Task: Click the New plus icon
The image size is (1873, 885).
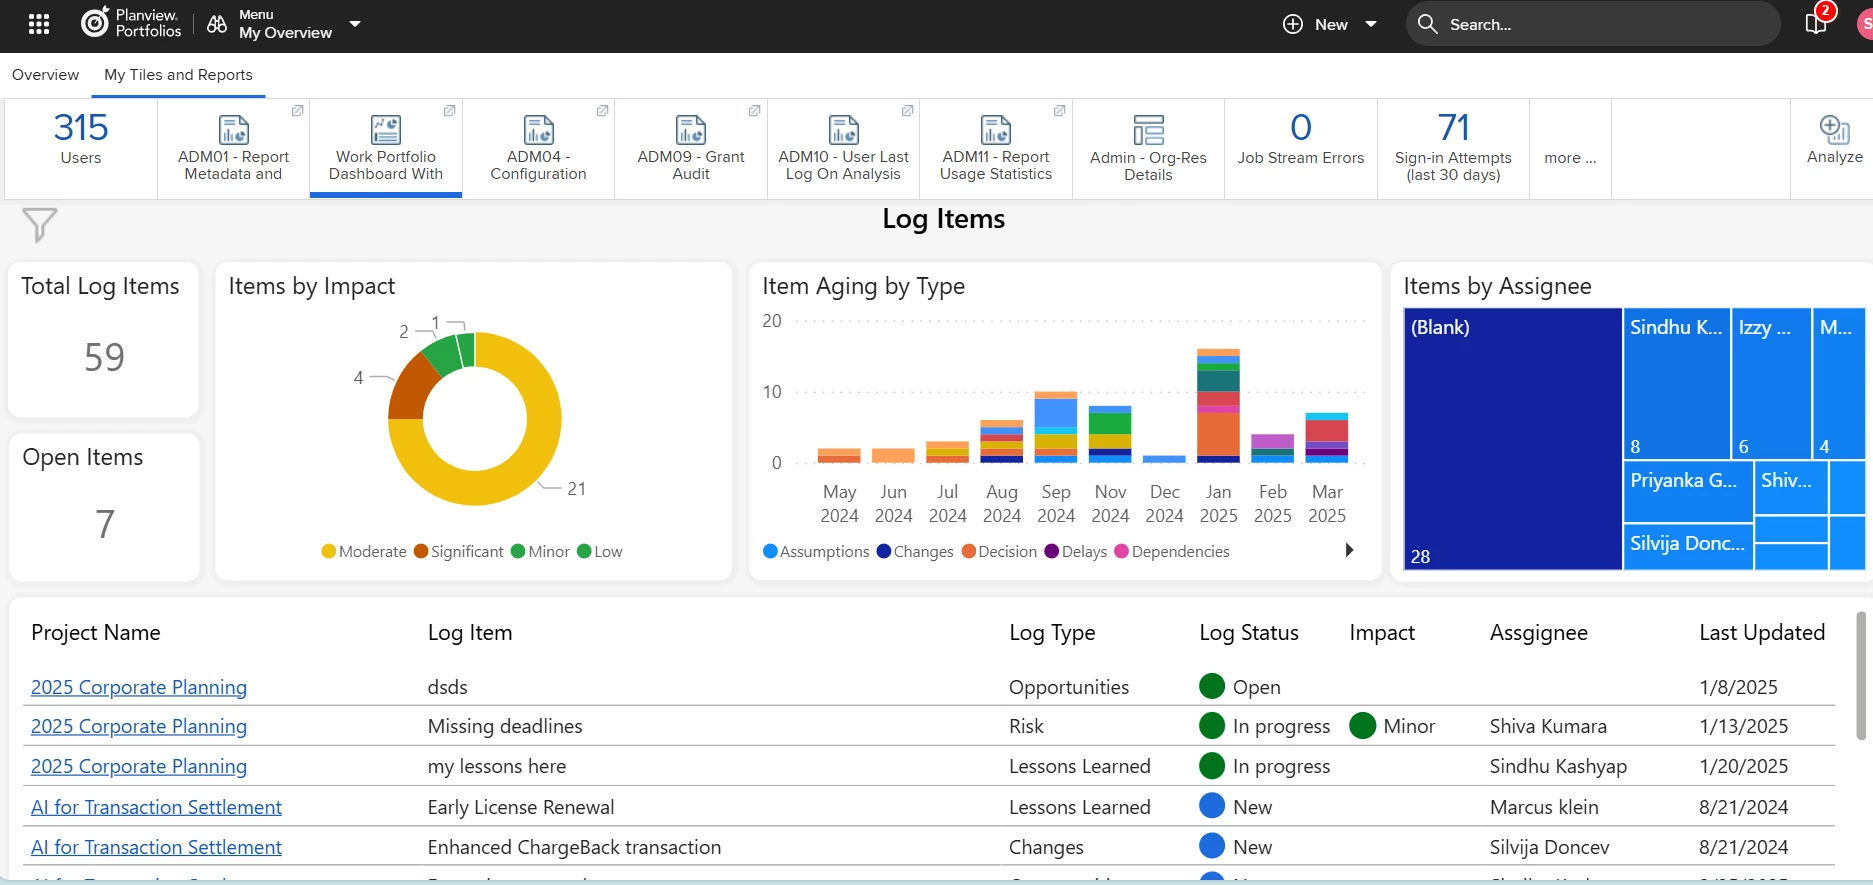Action: pos(1293,24)
